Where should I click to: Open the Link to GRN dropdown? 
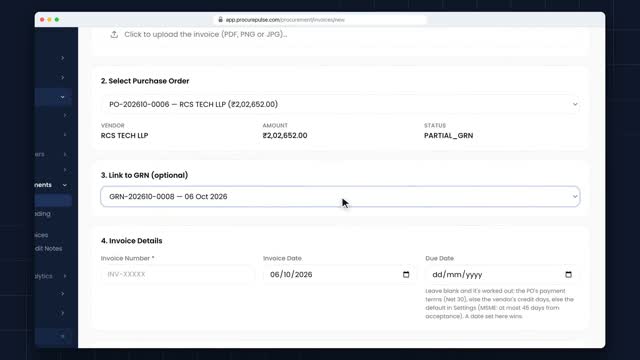pos(340,197)
